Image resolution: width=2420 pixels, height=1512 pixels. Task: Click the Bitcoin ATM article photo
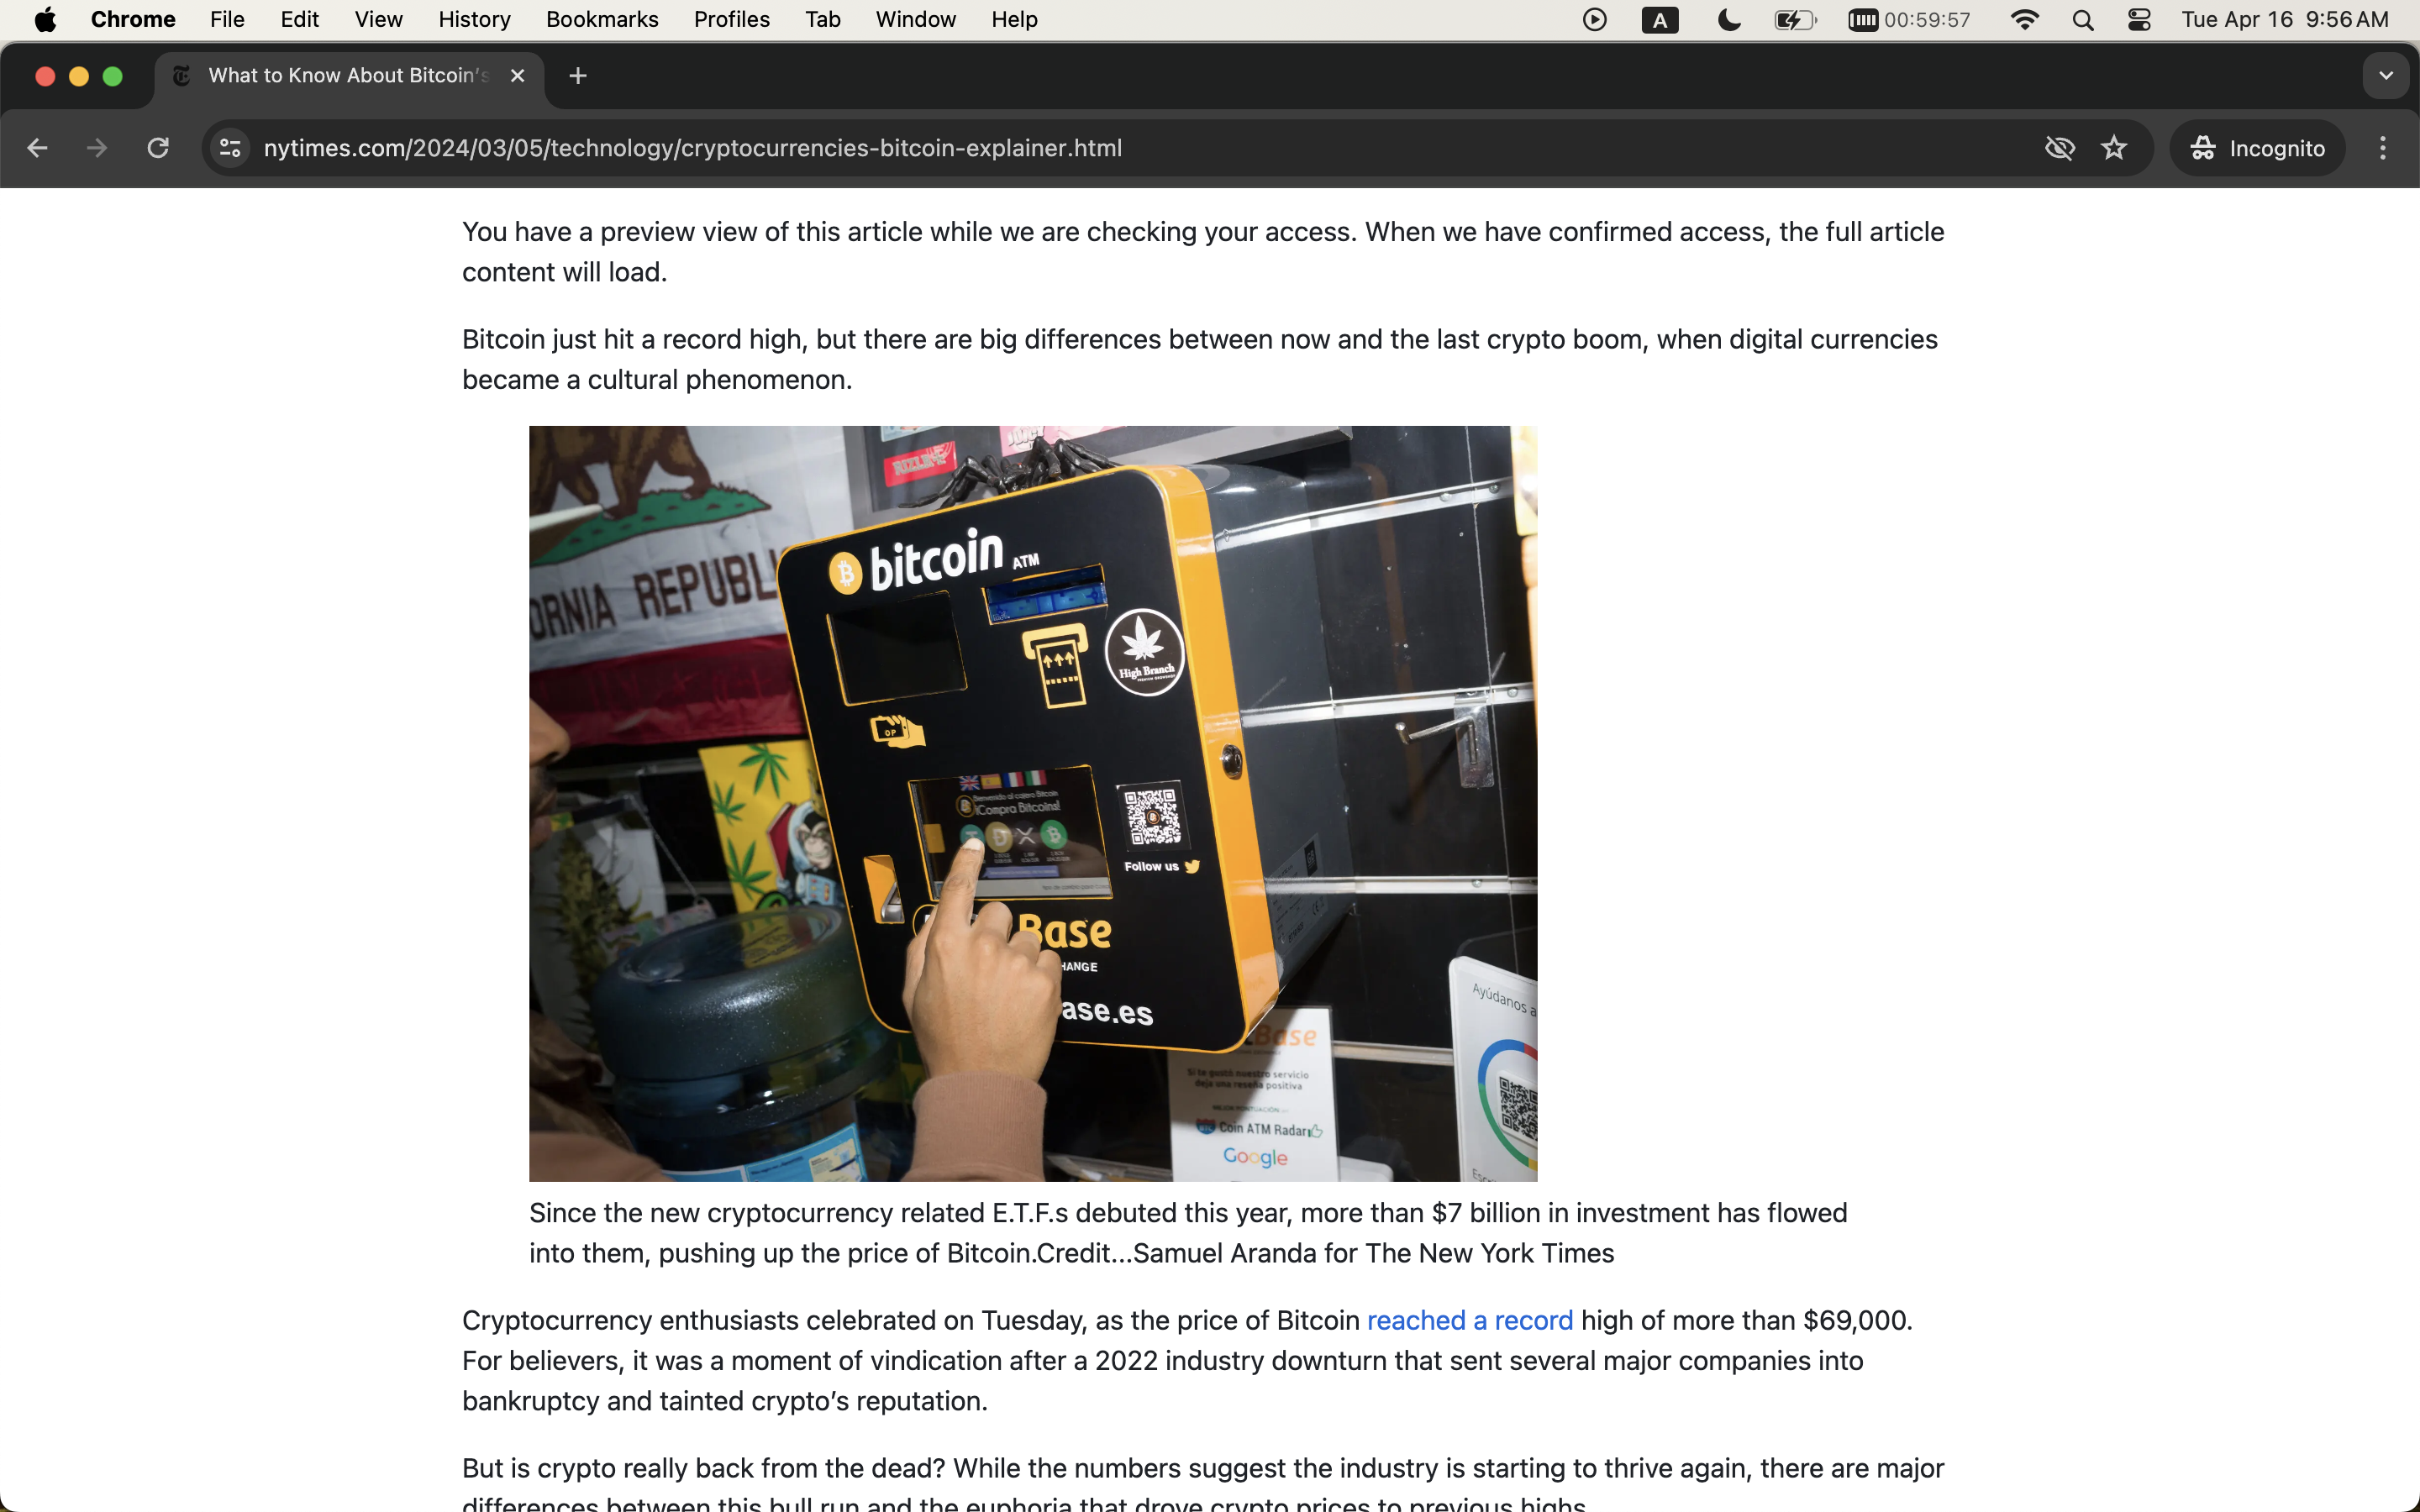(x=1033, y=803)
